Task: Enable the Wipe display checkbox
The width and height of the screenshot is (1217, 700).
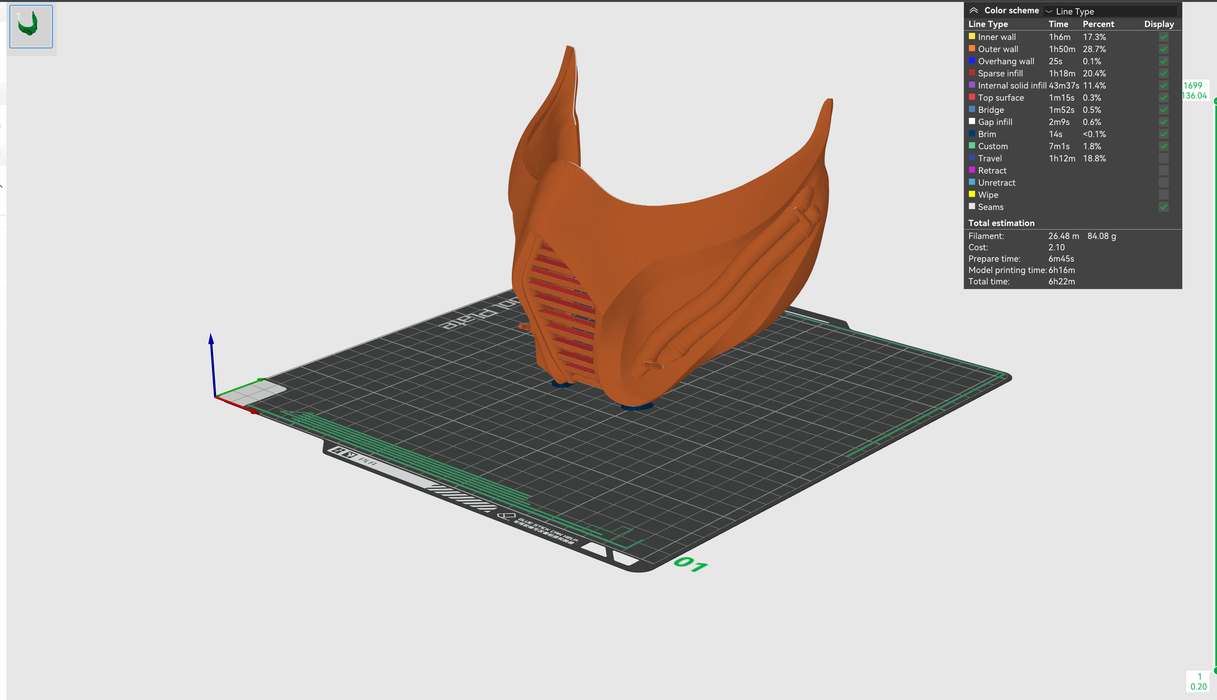Action: 1163,195
